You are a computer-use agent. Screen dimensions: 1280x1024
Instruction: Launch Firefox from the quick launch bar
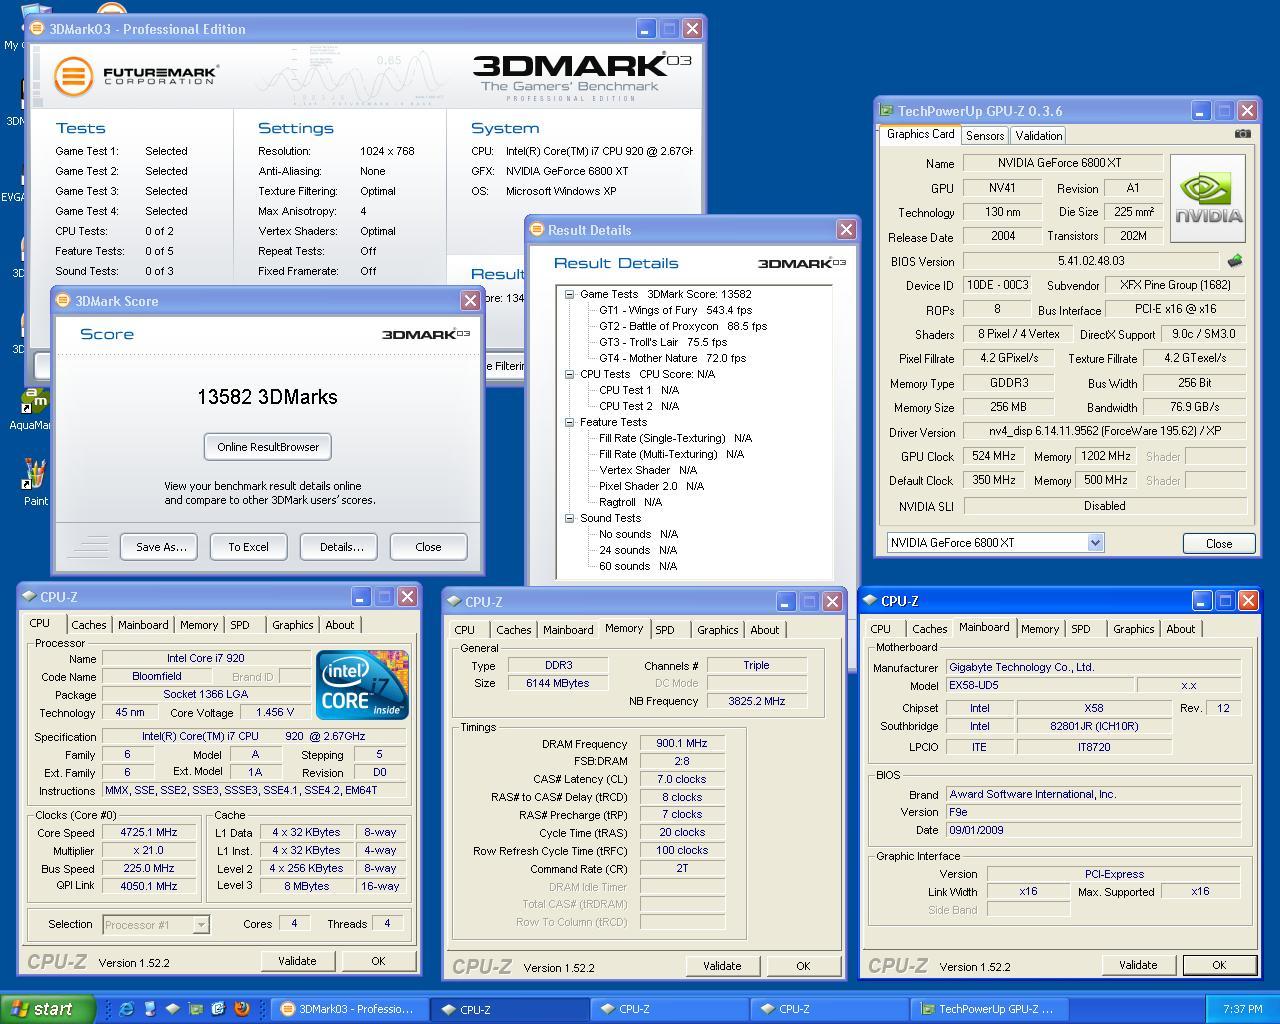(241, 1009)
